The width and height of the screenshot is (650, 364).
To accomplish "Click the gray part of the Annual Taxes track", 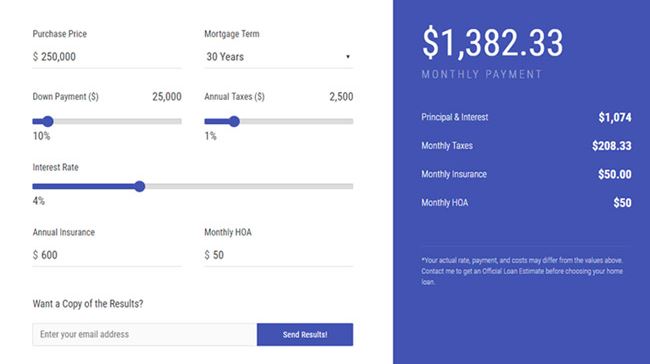I will point(296,121).
